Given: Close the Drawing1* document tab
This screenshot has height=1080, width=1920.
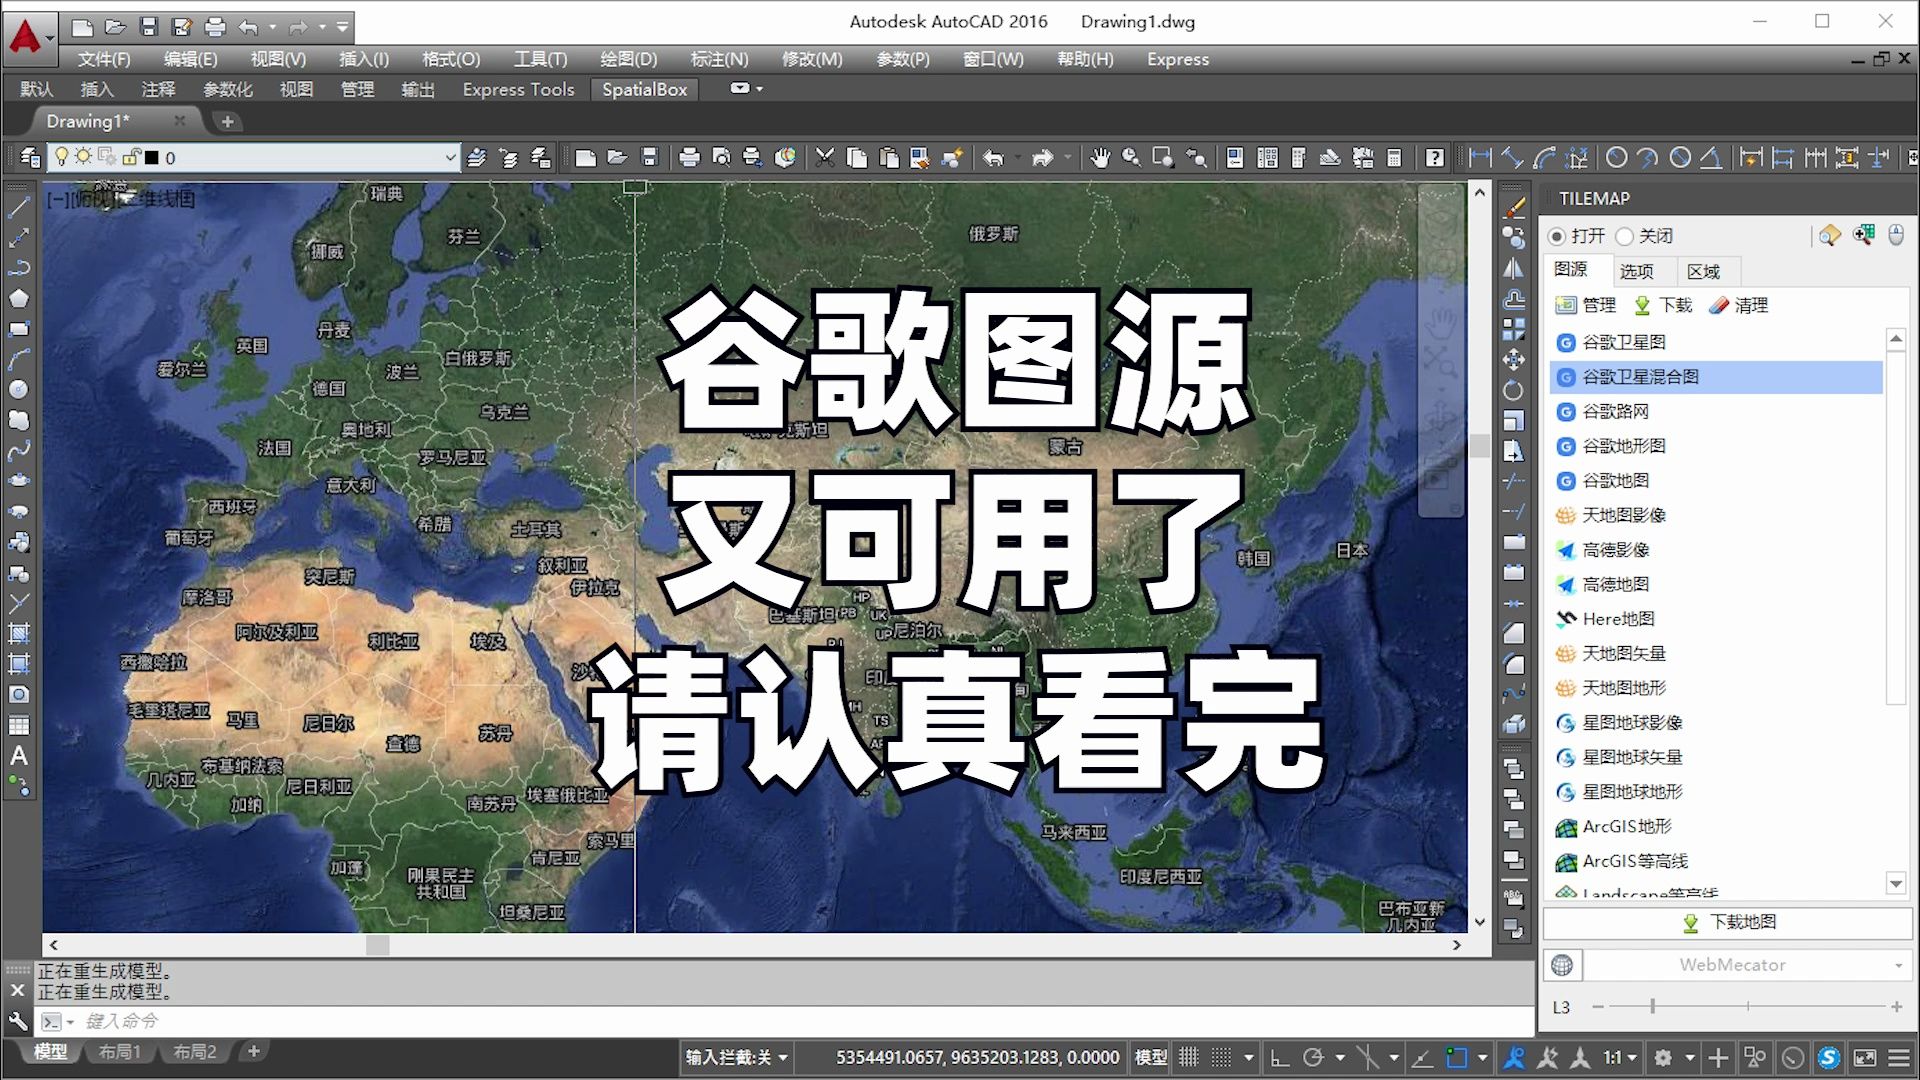Looking at the screenshot, I should point(180,121).
